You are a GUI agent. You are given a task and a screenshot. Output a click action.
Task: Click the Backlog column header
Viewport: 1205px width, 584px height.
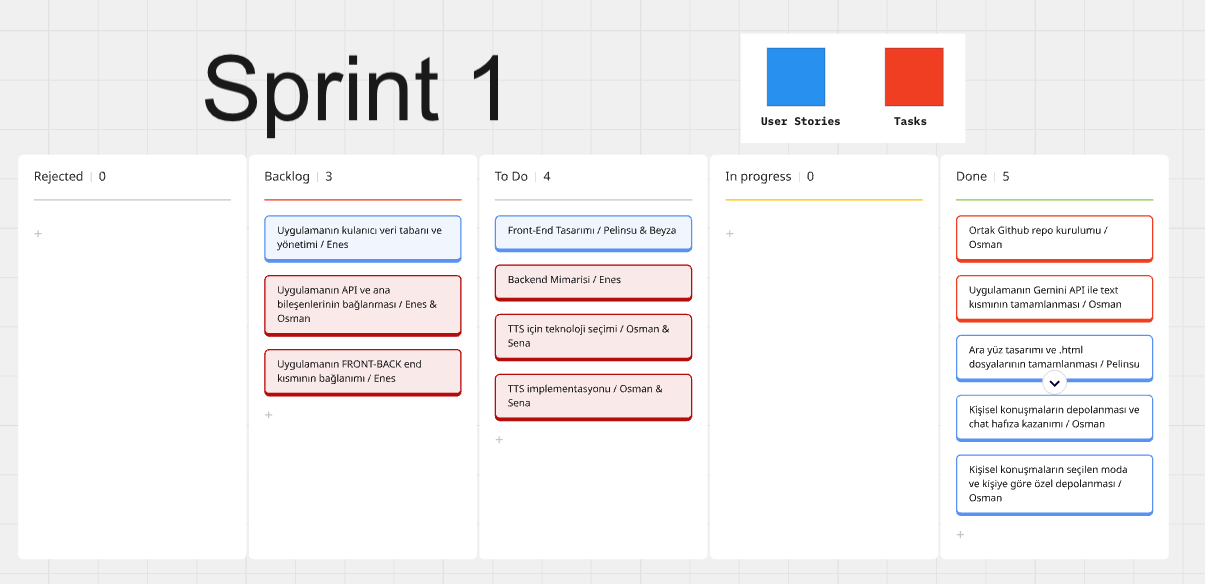[x=287, y=177]
